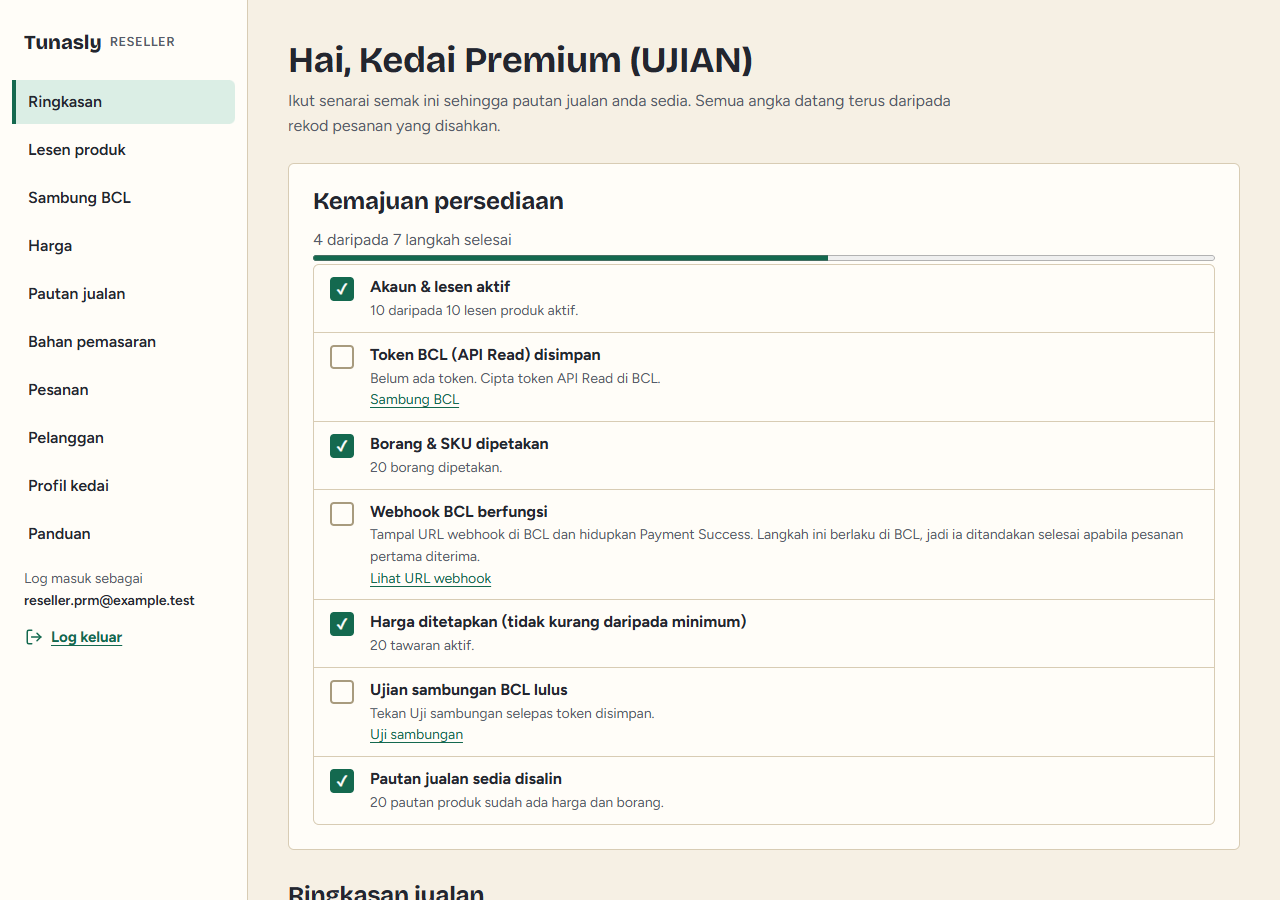
Task: Open the Sambung BCL sidebar item
Action: 123,198
